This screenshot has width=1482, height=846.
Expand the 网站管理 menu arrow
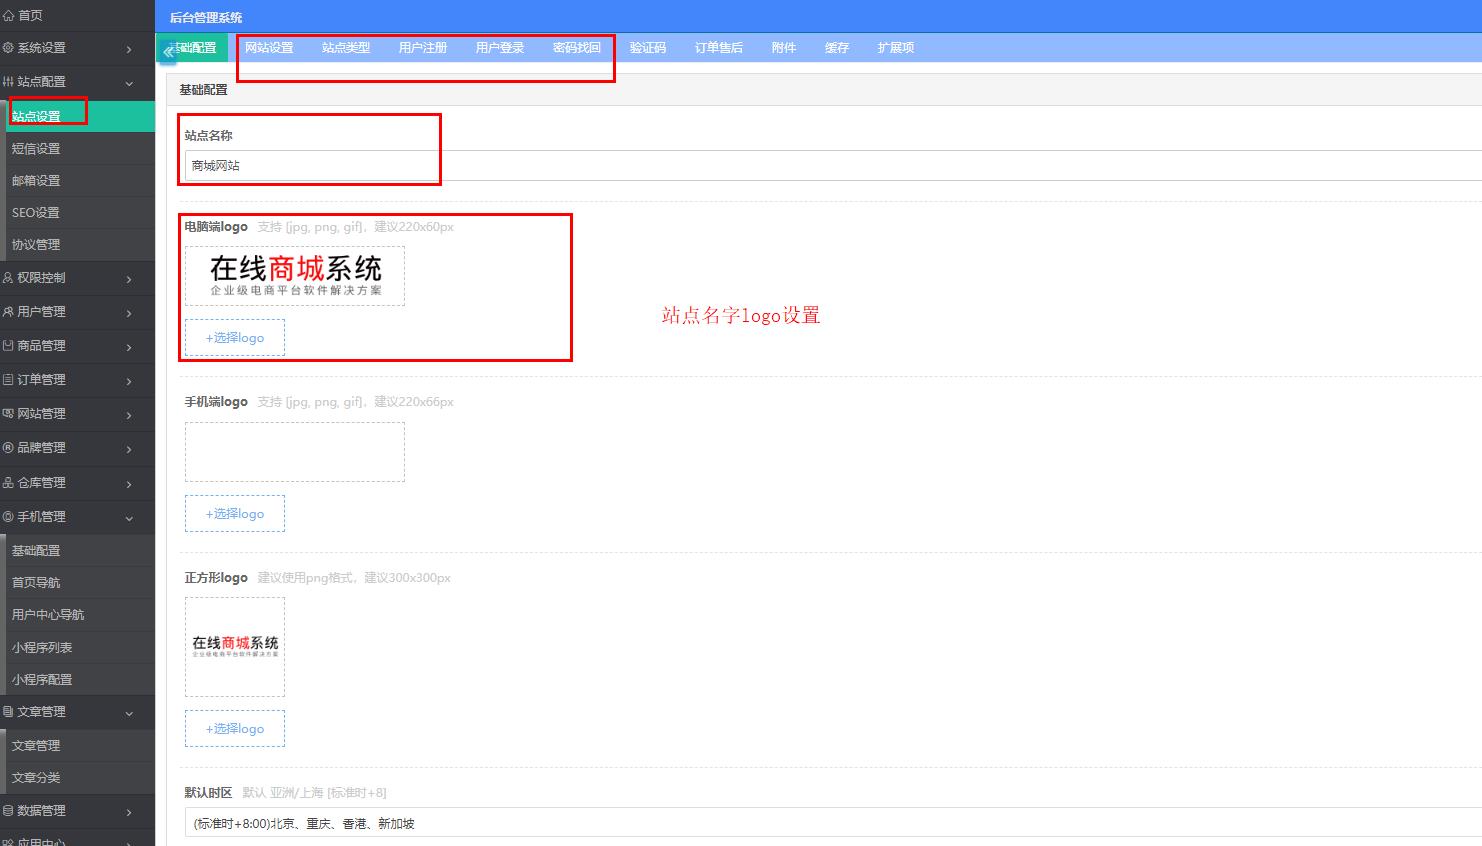(129, 415)
